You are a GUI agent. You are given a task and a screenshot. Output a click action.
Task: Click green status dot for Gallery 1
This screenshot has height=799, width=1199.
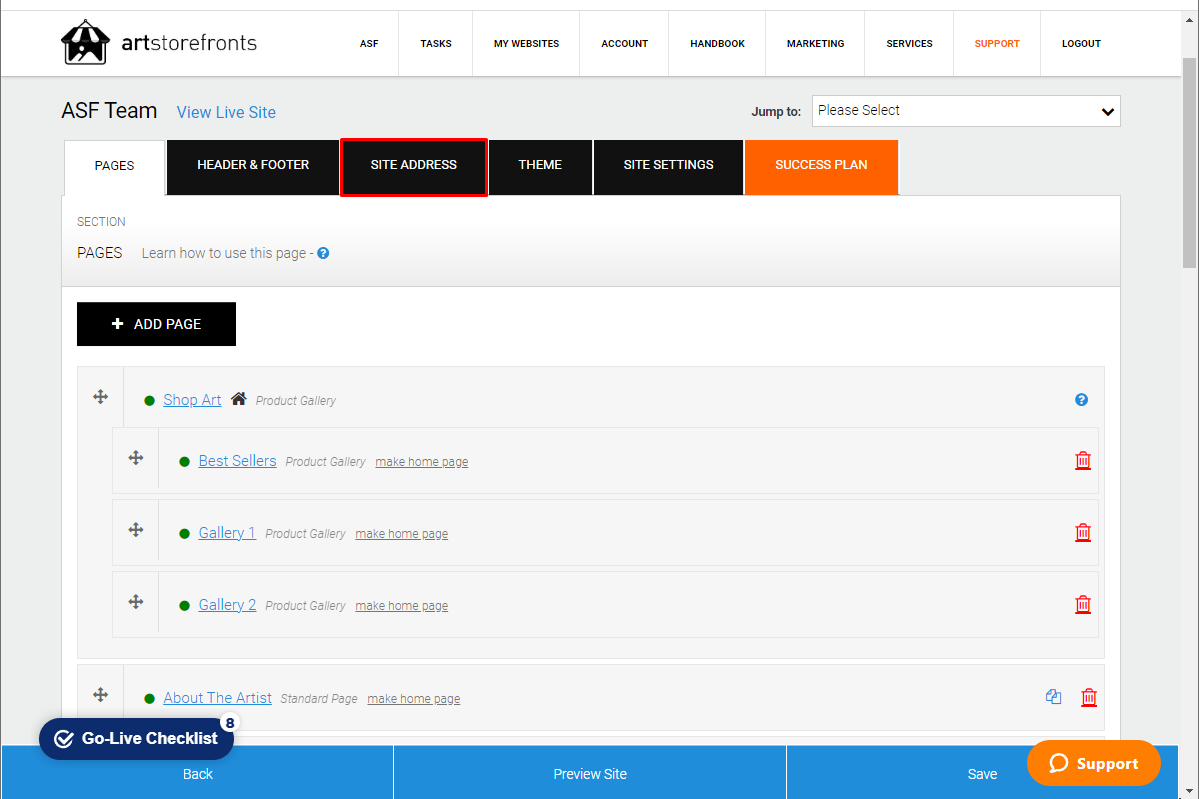184,534
